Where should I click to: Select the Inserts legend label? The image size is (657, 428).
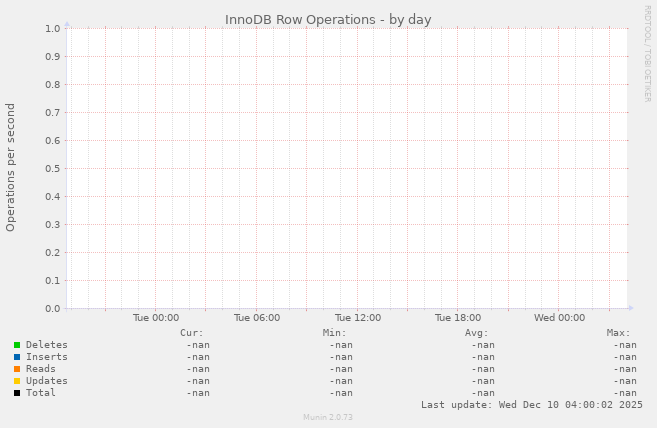point(47,357)
